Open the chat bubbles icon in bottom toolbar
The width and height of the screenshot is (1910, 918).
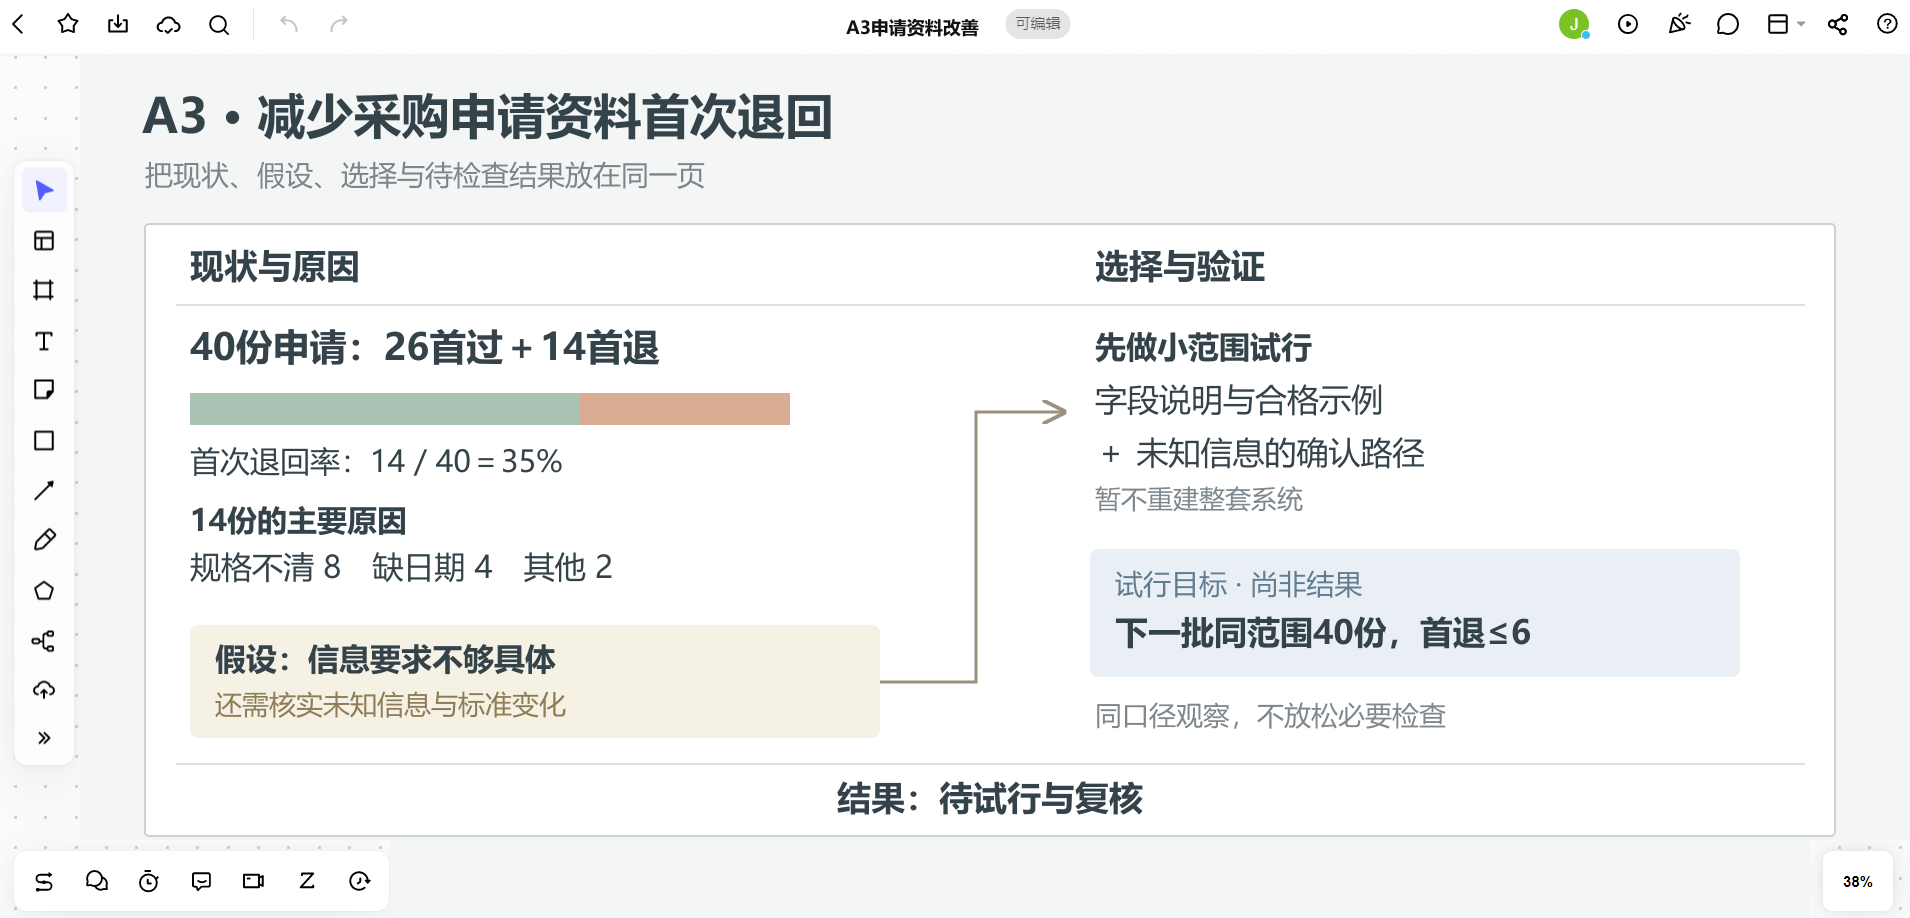click(x=97, y=881)
